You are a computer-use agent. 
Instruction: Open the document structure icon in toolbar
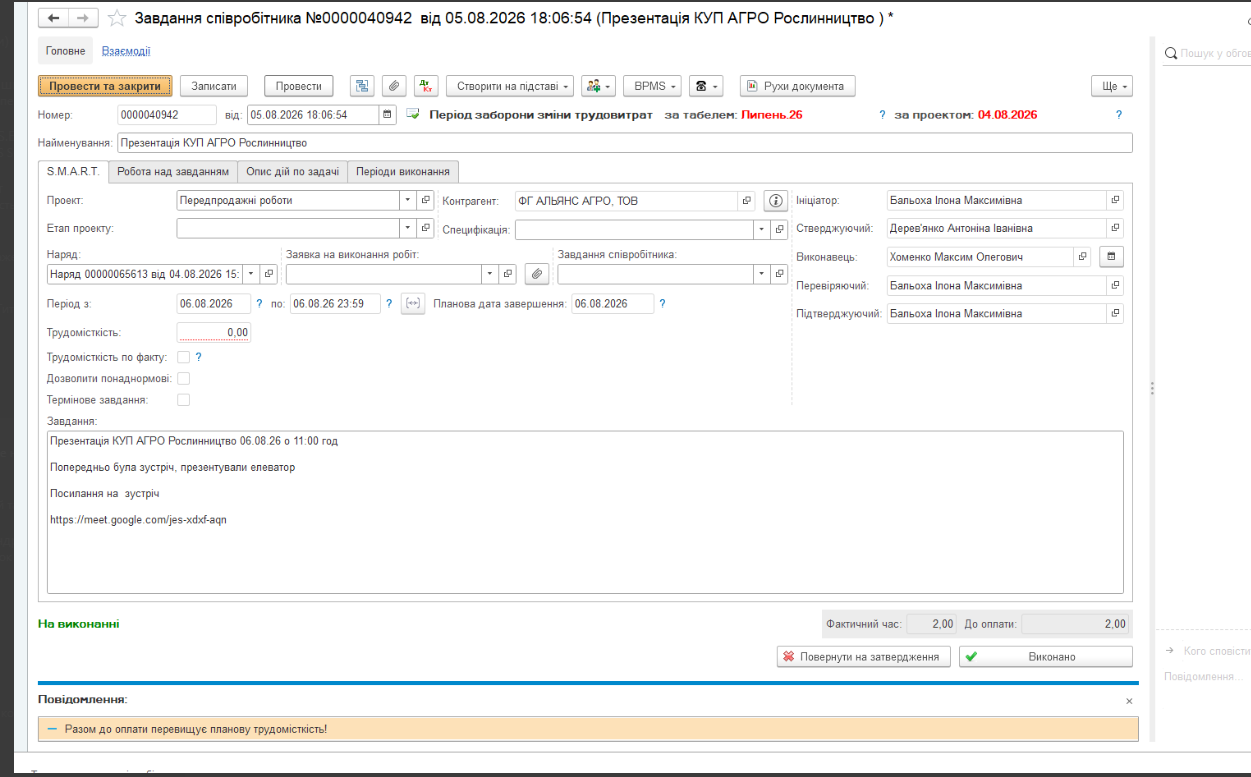pyautogui.click(x=361, y=86)
